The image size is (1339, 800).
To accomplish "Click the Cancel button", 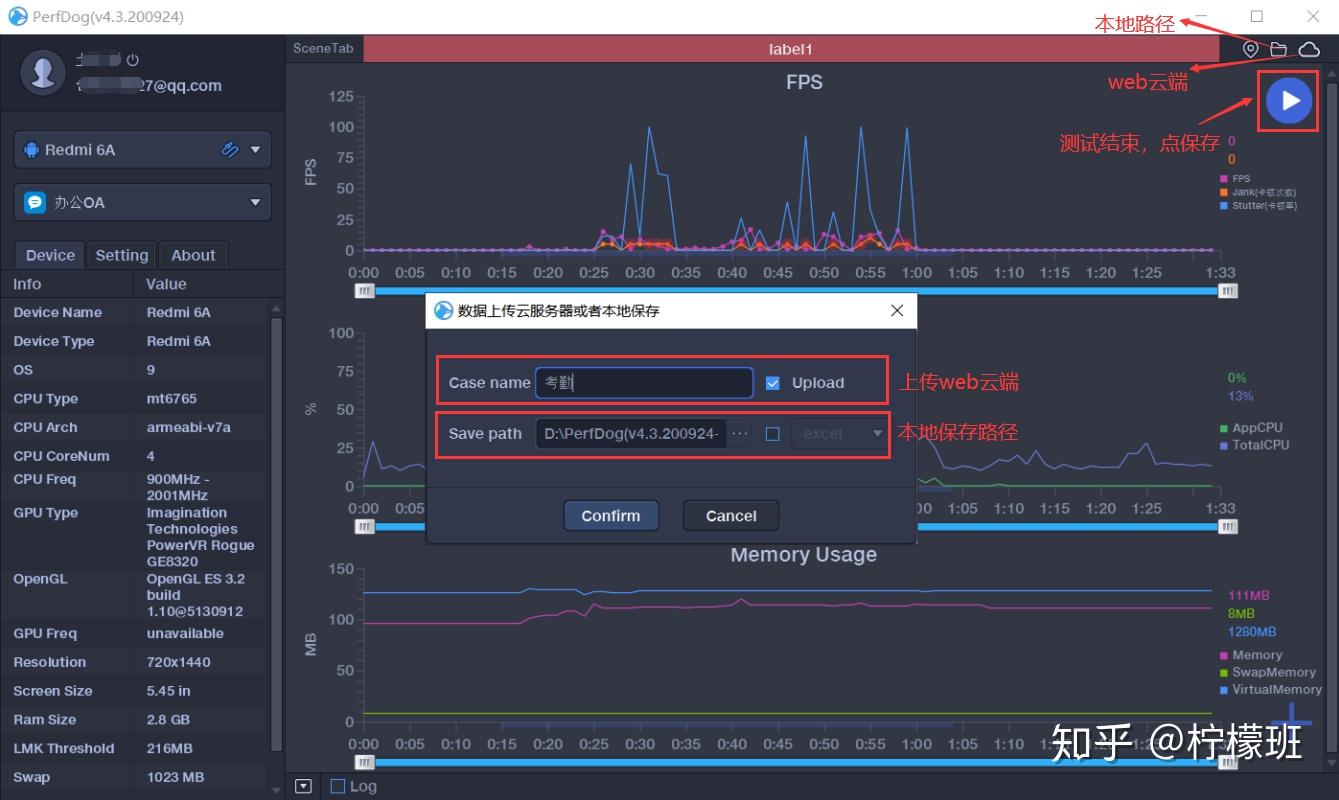I will (x=731, y=516).
